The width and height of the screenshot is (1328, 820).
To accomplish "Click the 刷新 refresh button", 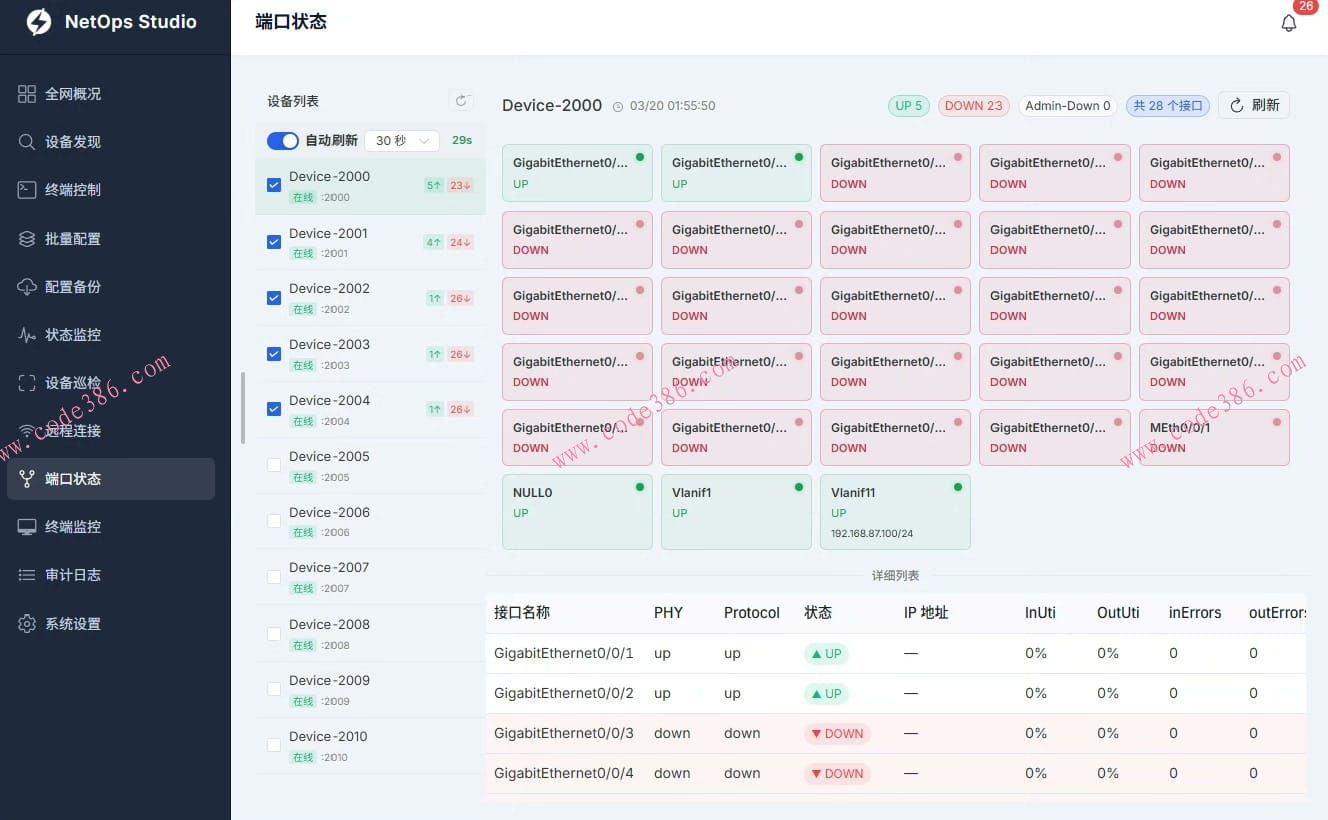I will tap(1253, 104).
